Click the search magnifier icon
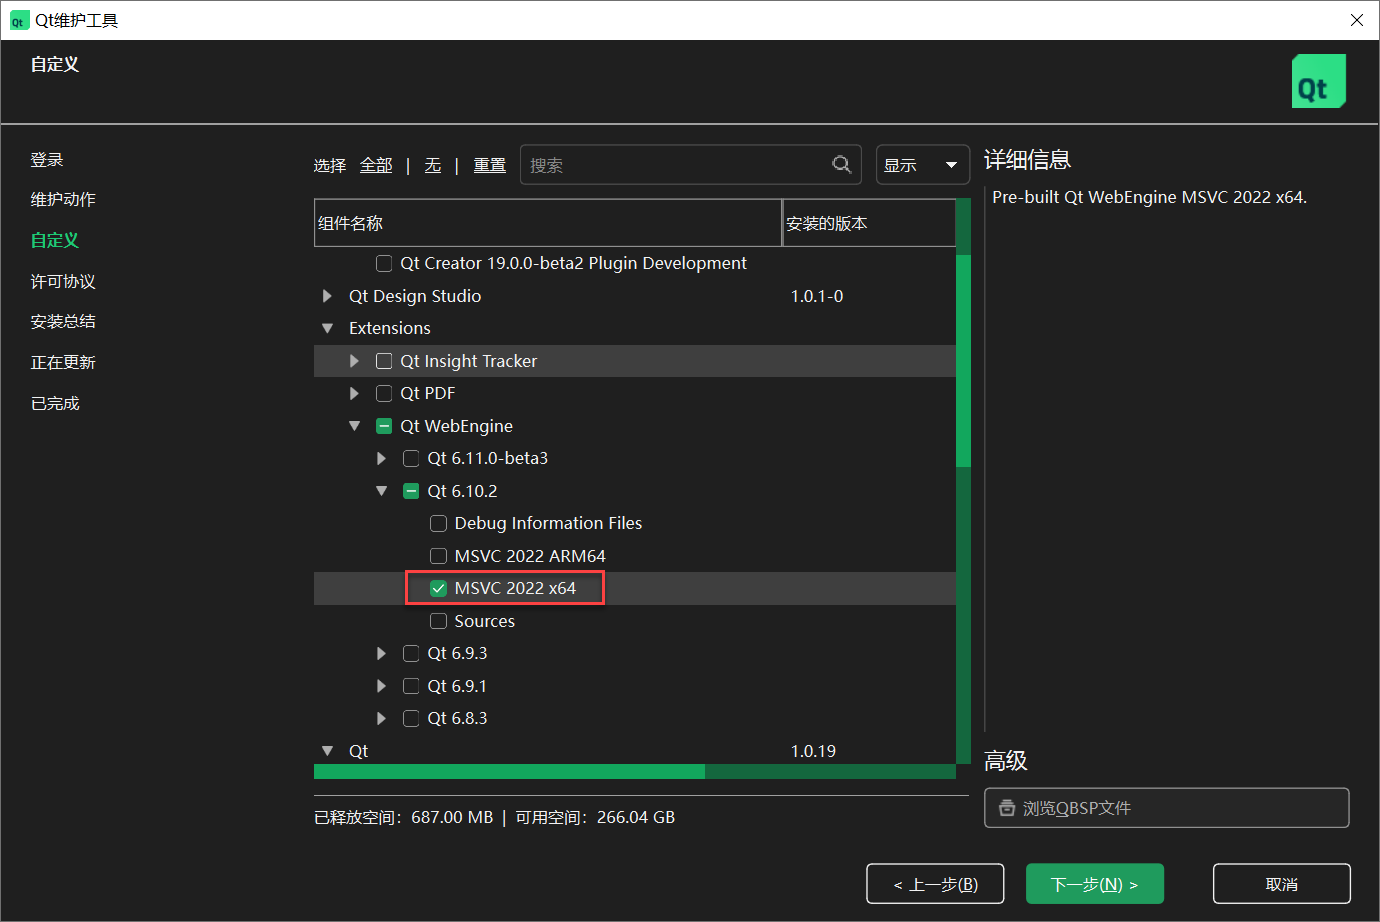 pos(842,165)
